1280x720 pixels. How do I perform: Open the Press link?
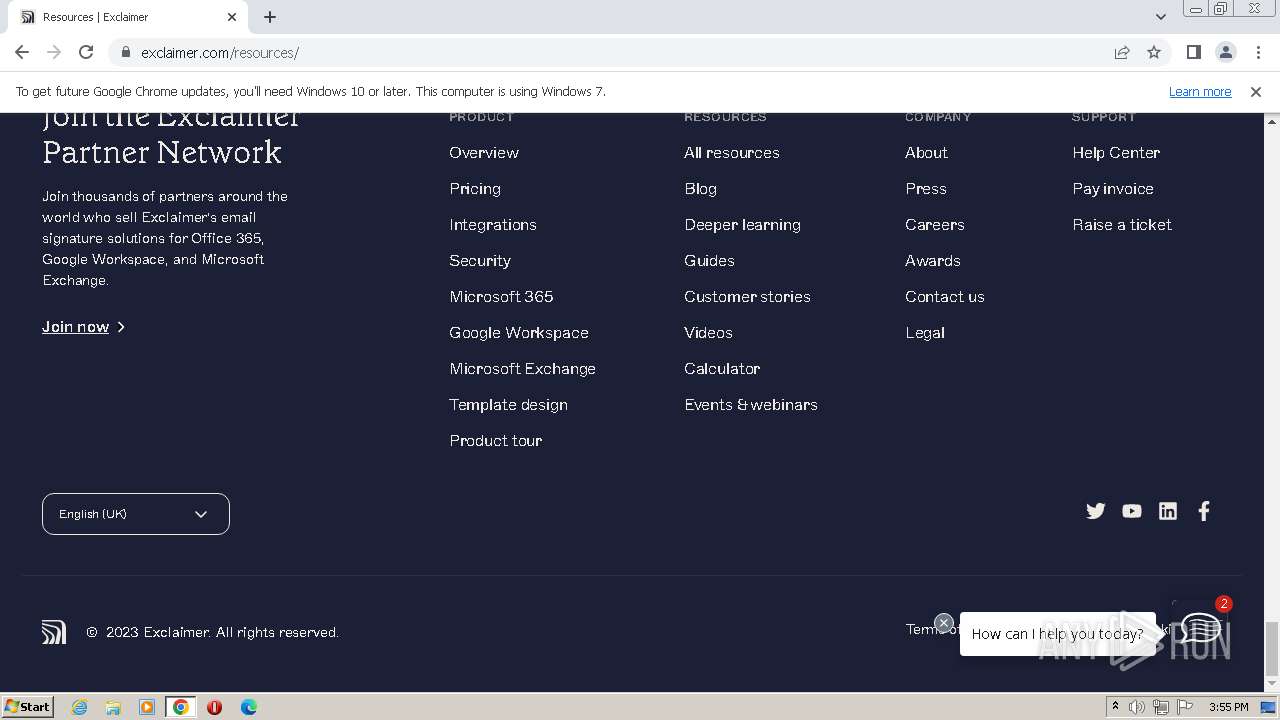point(926,189)
